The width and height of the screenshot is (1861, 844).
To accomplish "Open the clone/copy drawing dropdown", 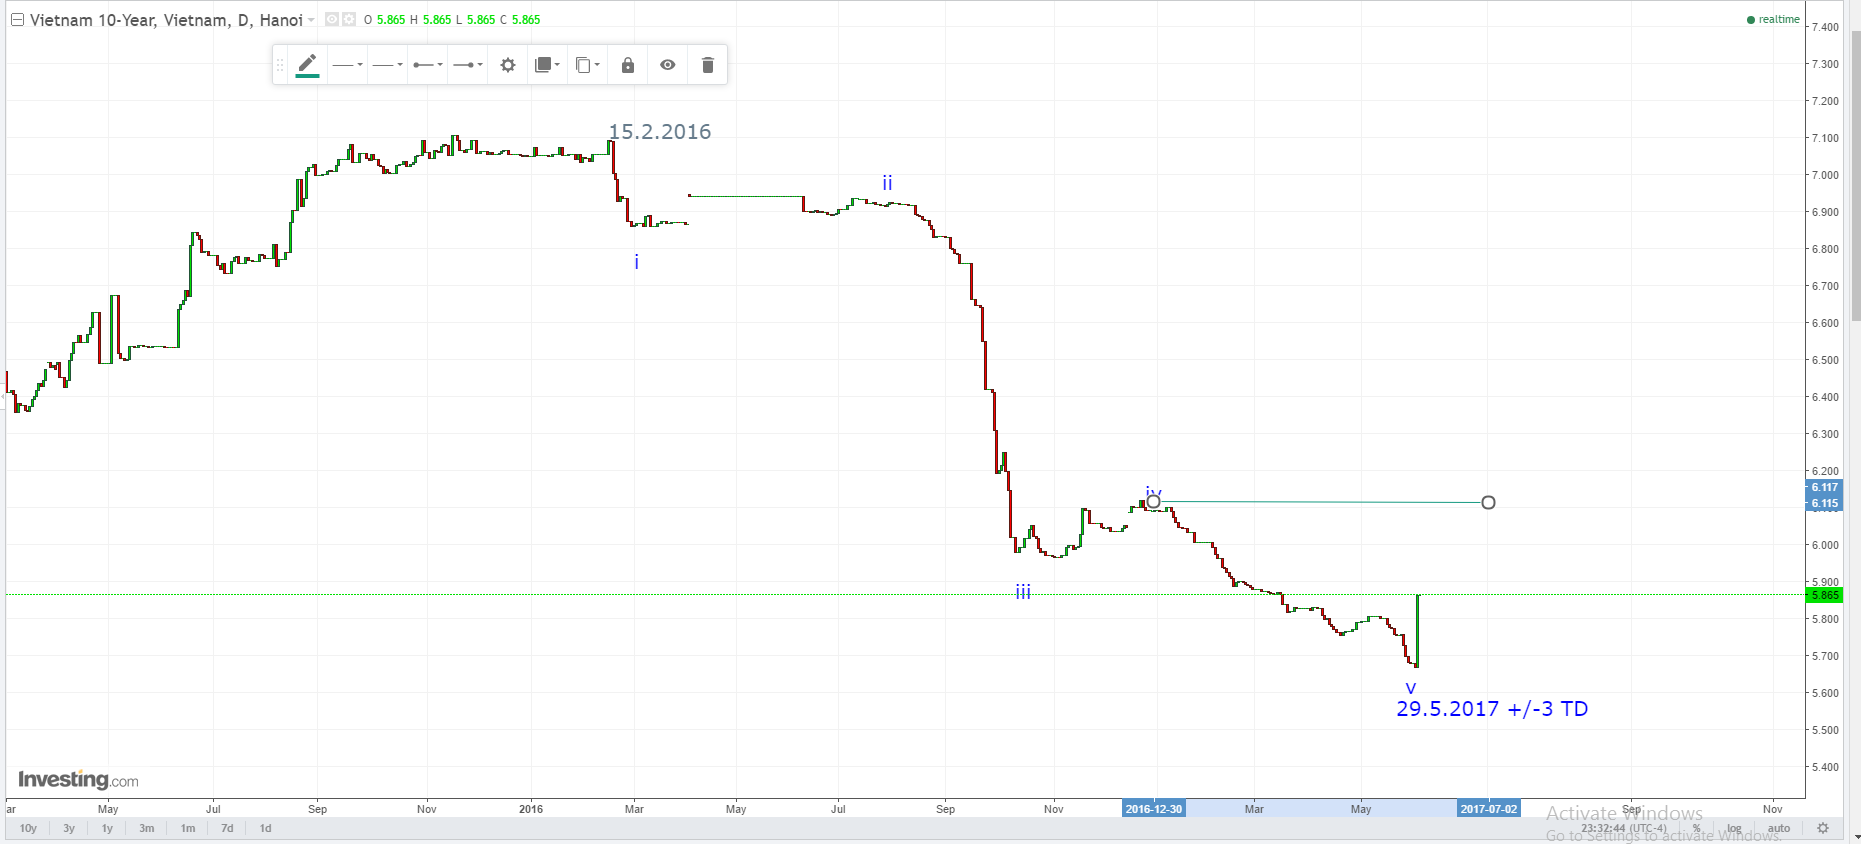I will click(587, 65).
